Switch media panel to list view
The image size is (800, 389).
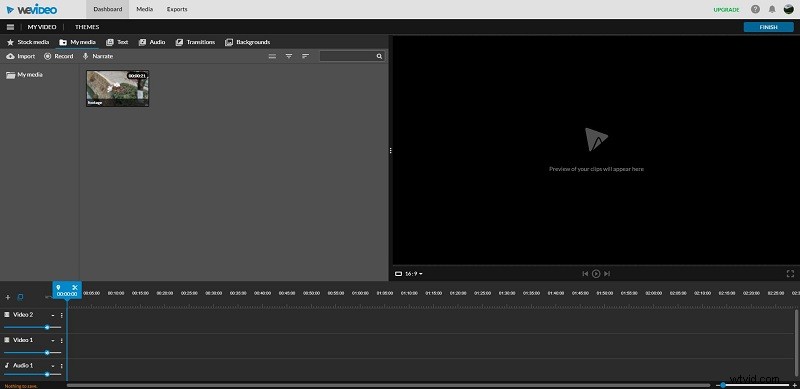tap(272, 56)
